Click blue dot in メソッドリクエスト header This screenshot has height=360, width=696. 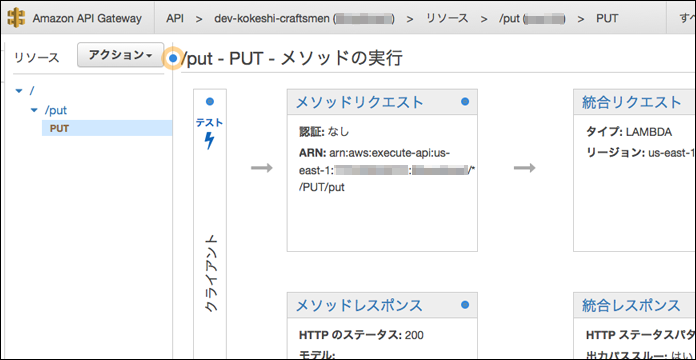pos(465,102)
